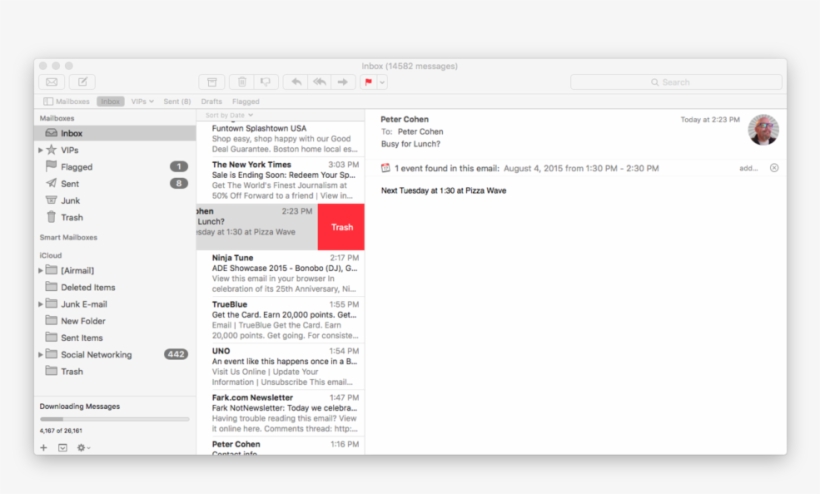The image size is (820, 494).
Task: Click the red Trash swipe button
Action: [x=341, y=227]
